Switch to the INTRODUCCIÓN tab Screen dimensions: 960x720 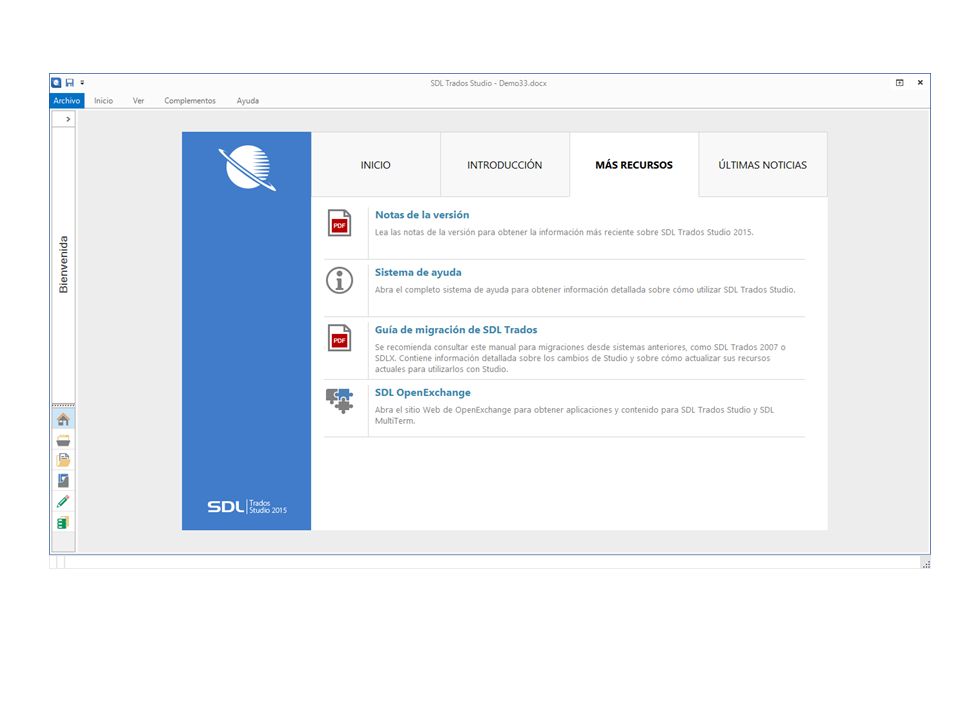(x=504, y=165)
